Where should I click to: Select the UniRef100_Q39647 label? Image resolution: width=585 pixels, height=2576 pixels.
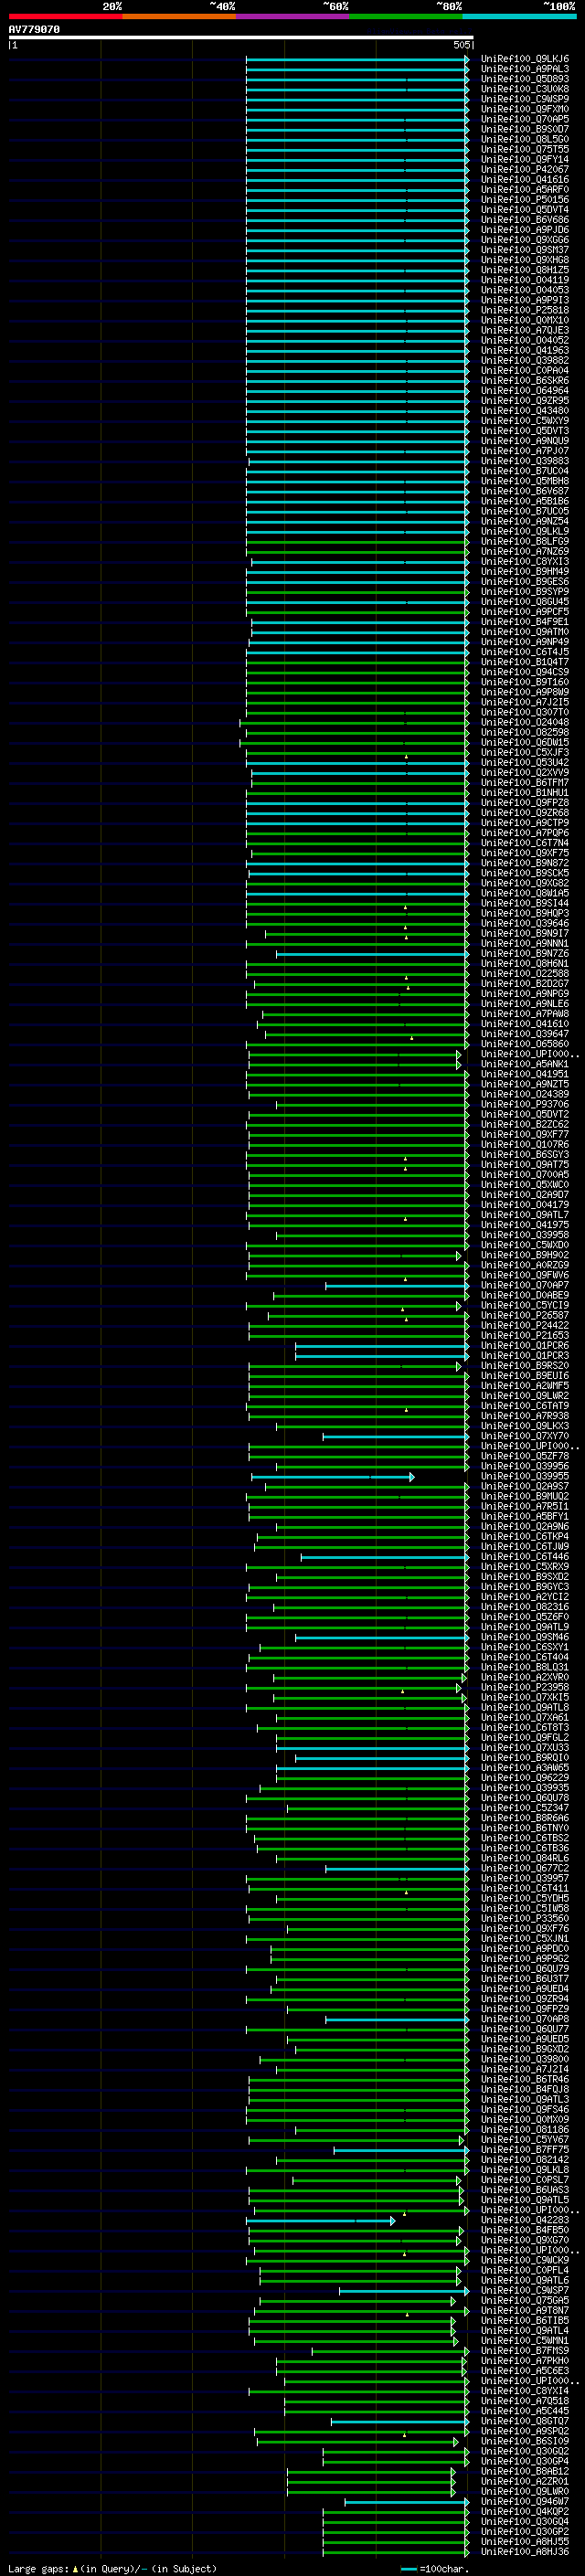coord(524,1034)
